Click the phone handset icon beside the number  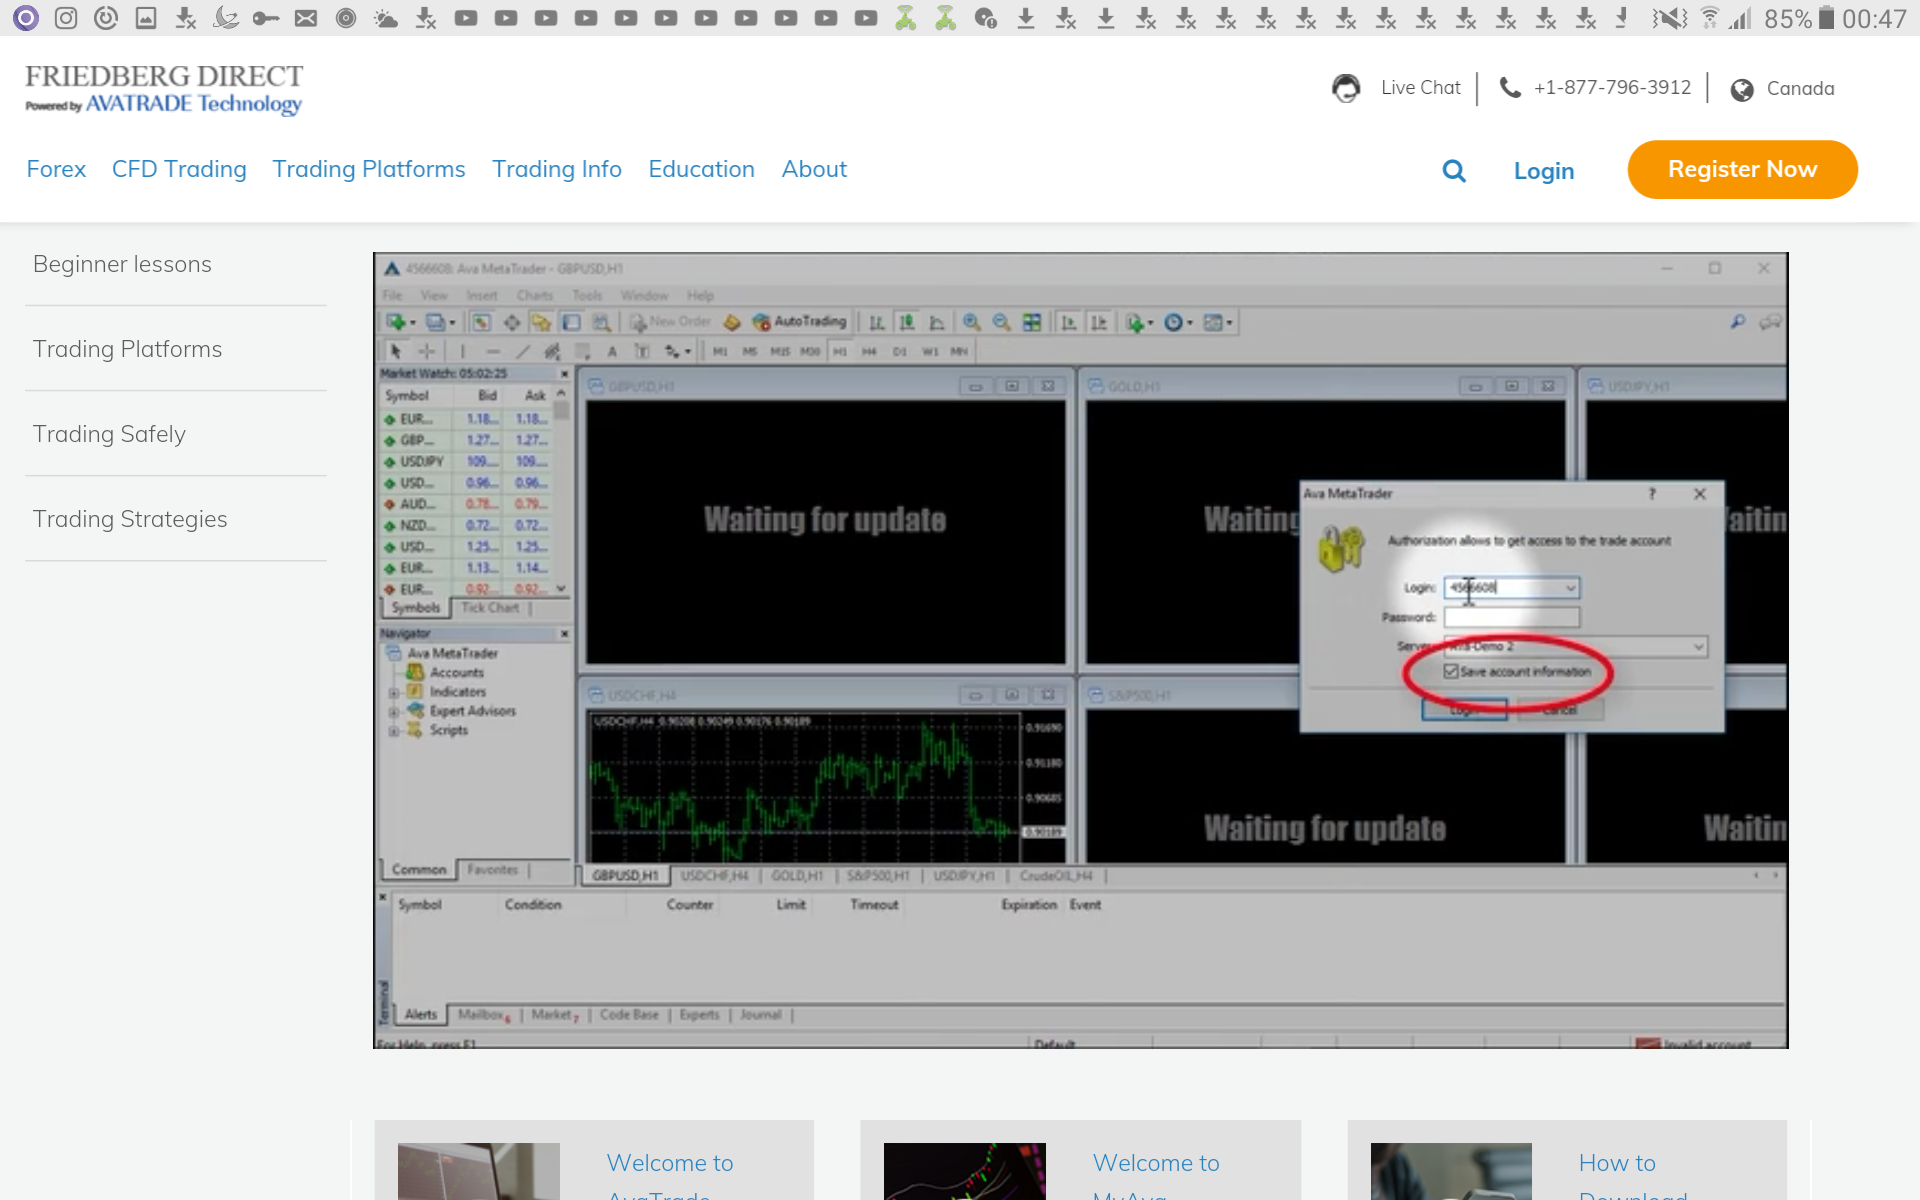1510,88
